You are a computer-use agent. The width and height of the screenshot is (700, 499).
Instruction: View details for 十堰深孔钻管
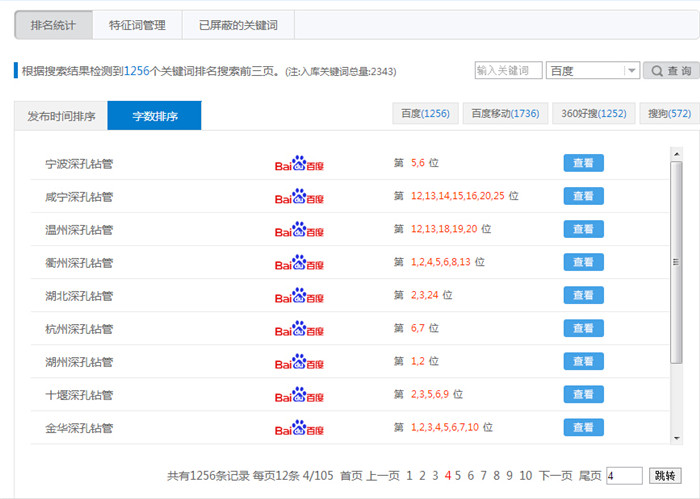(583, 395)
